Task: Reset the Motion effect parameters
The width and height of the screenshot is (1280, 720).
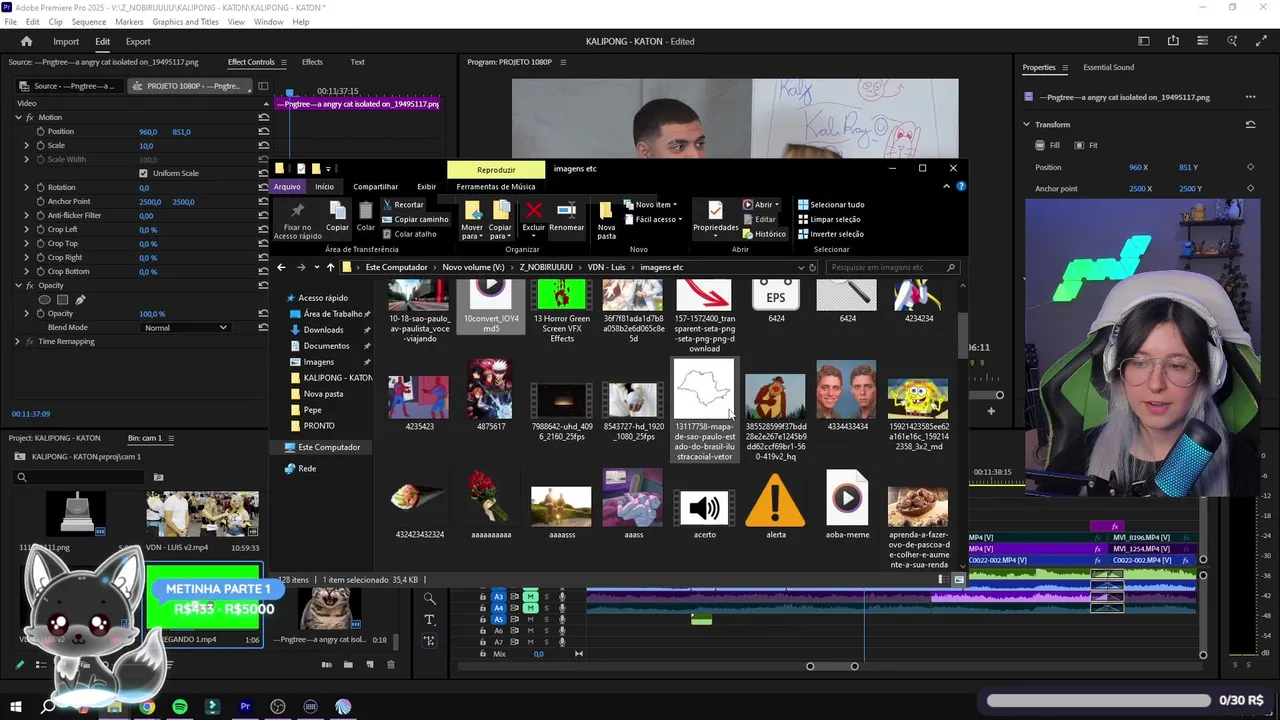Action: [x=263, y=117]
